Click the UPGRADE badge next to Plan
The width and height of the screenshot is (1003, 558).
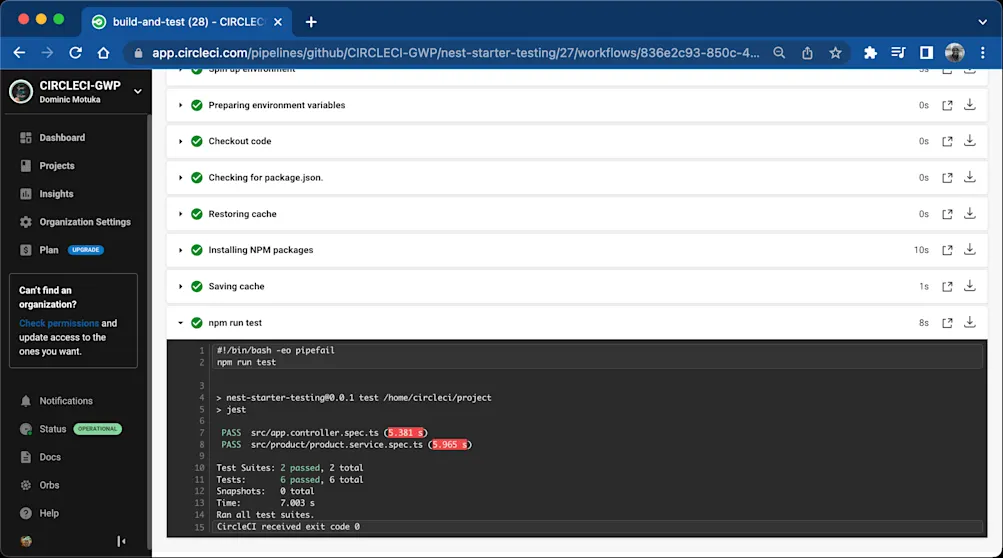[x=86, y=250]
